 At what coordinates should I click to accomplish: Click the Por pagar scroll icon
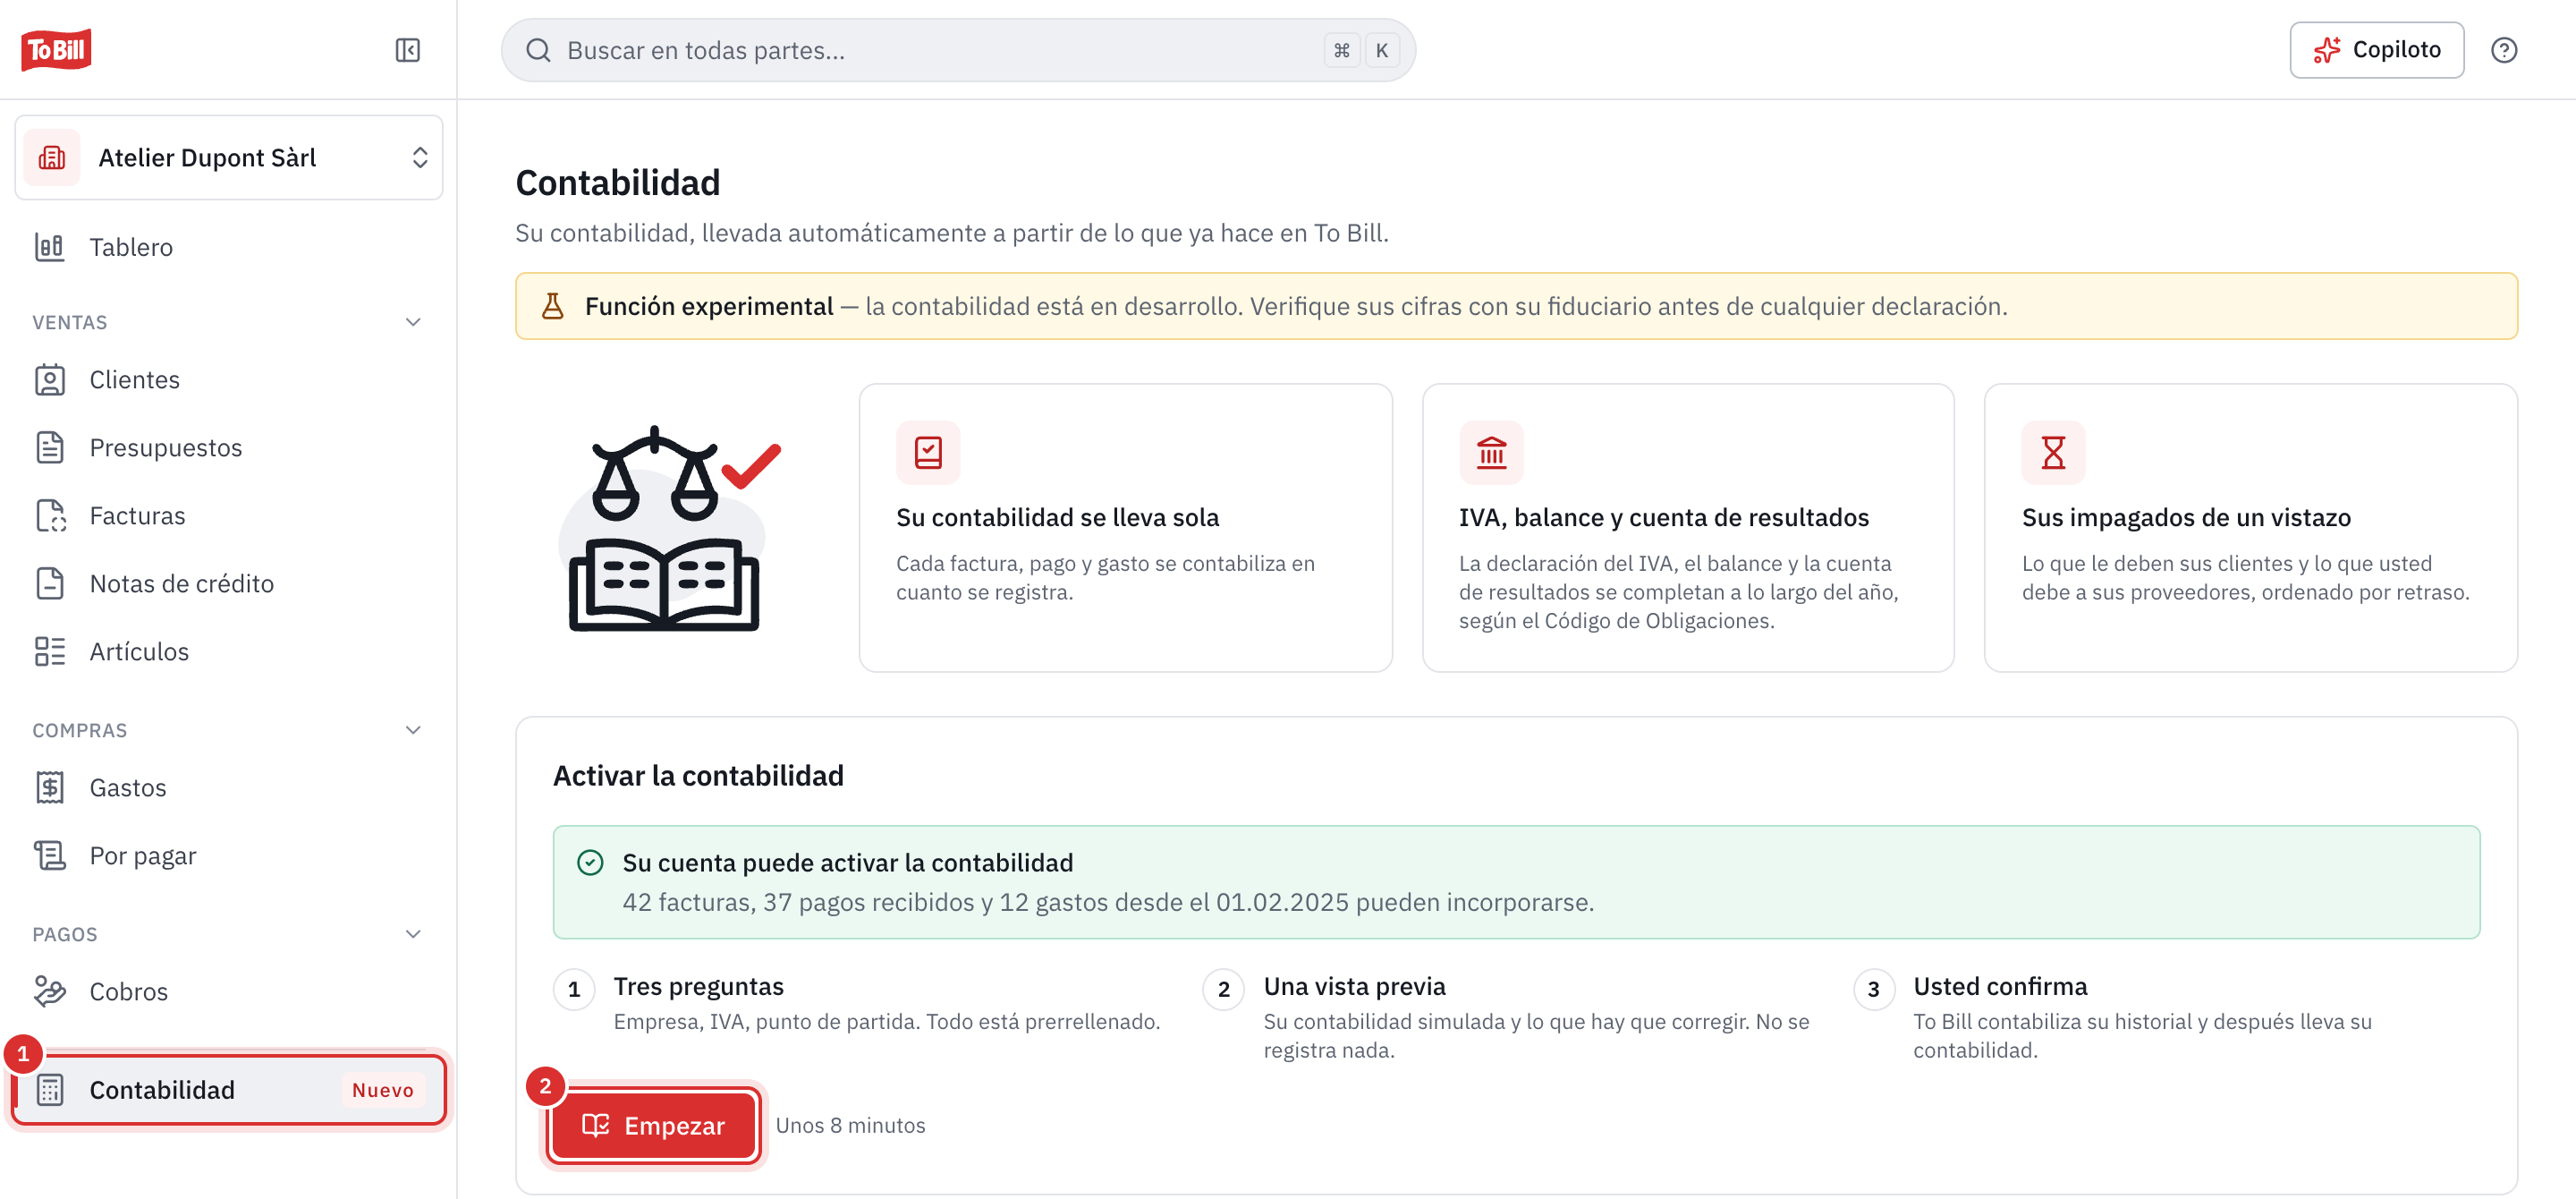50,856
